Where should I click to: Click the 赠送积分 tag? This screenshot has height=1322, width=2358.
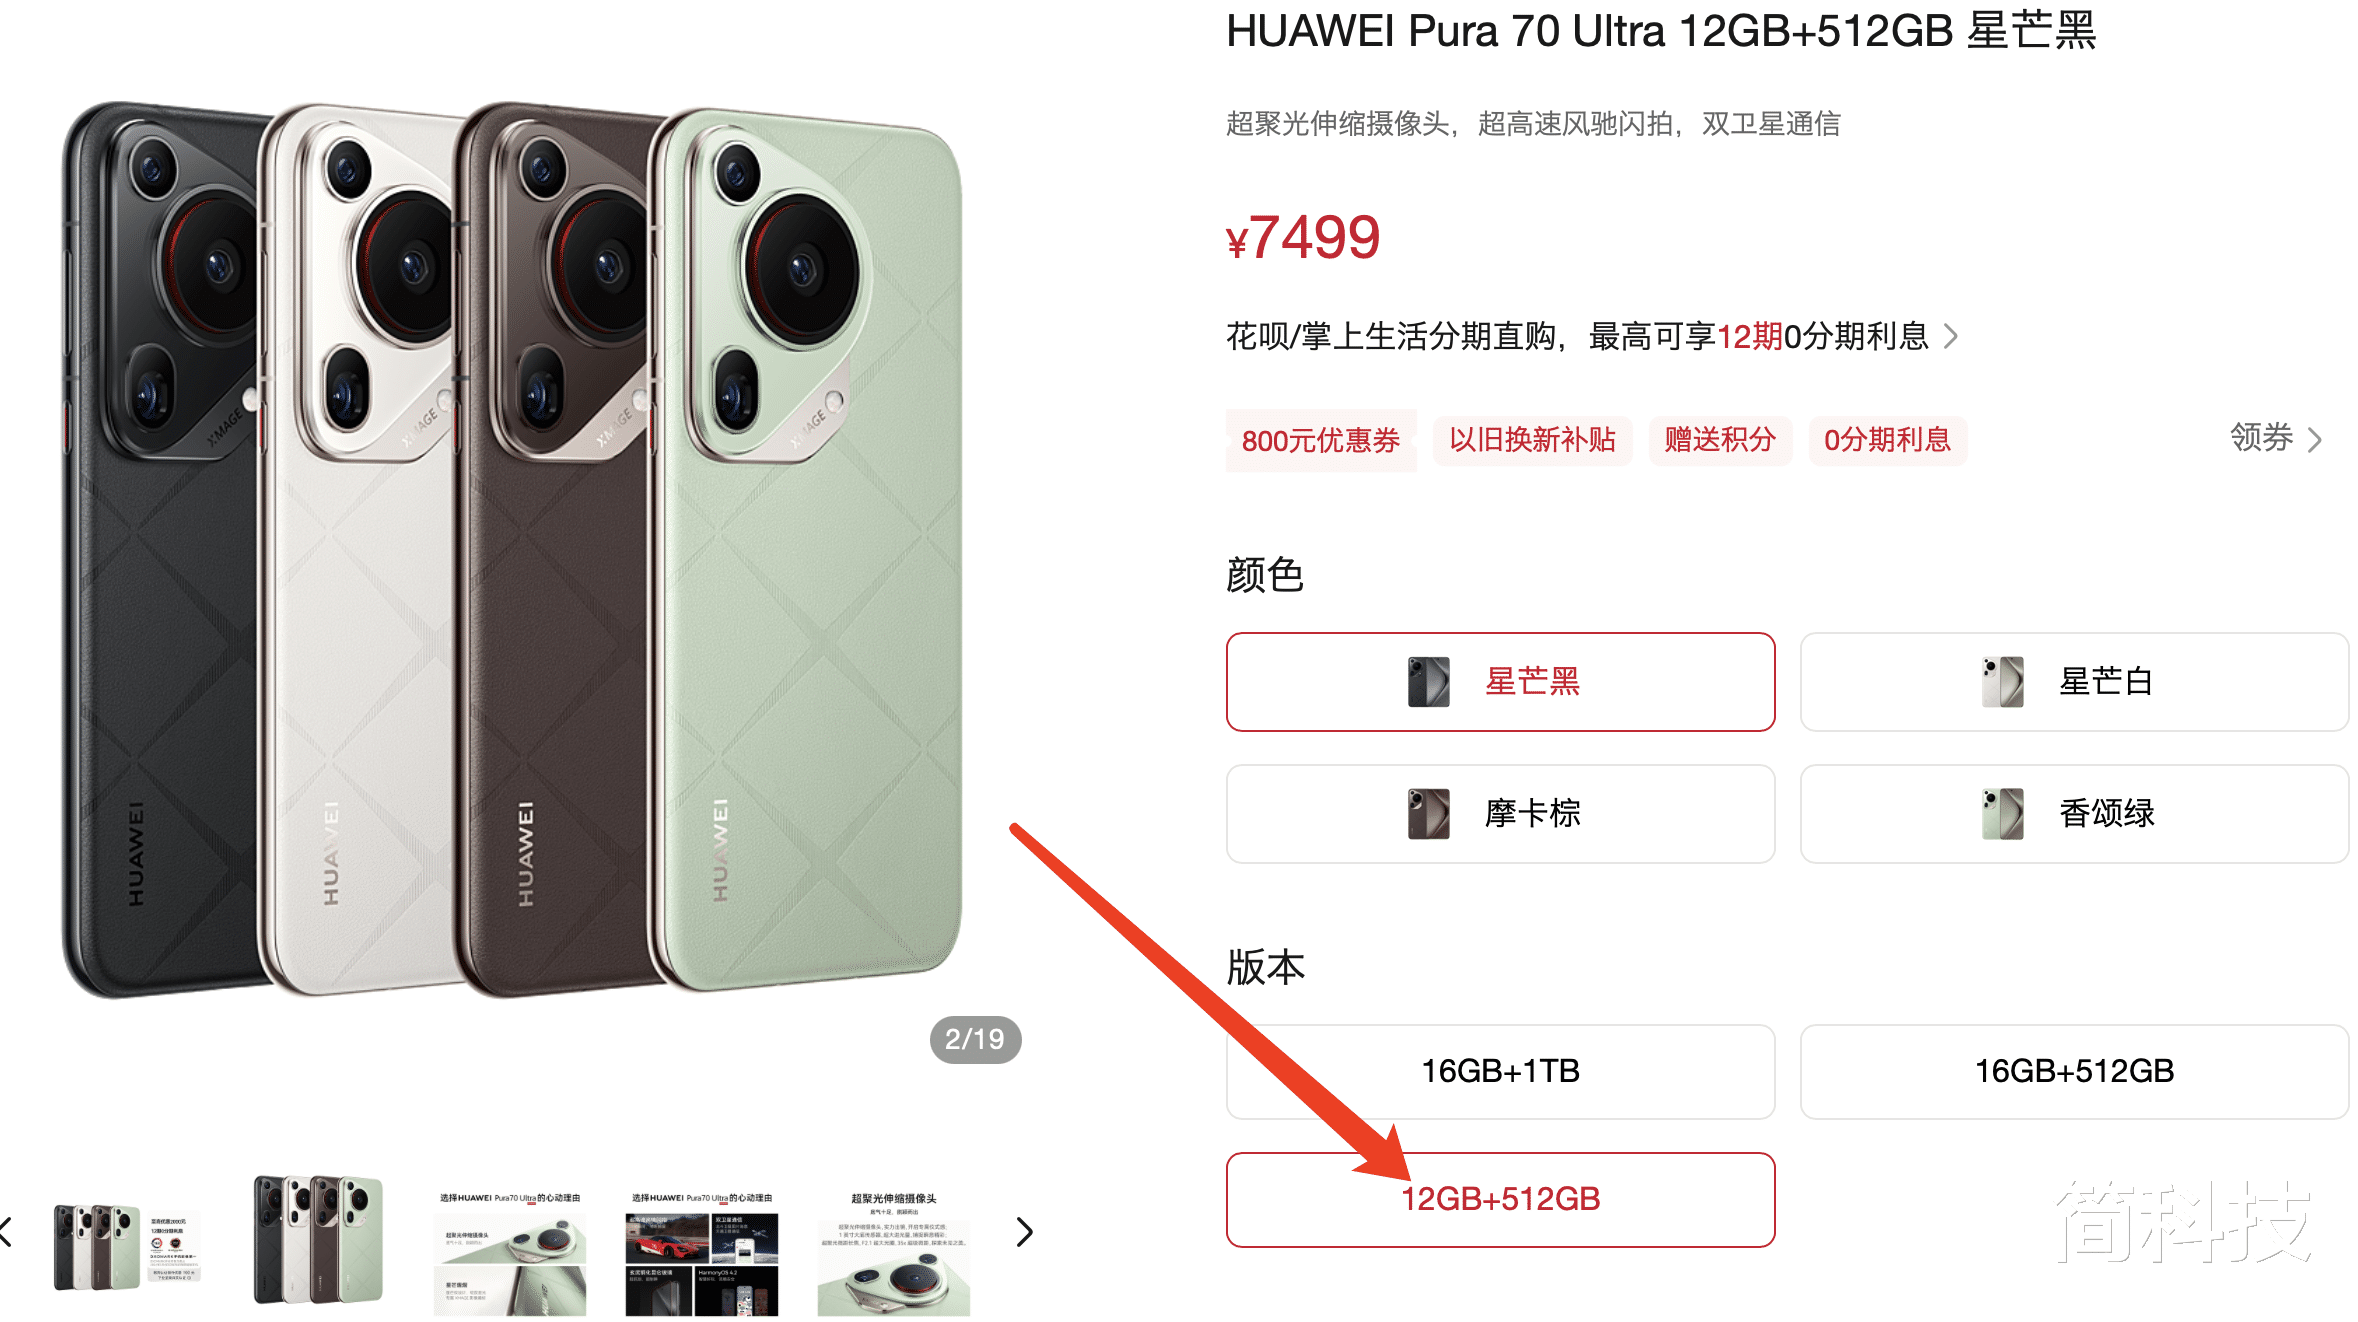1720,440
